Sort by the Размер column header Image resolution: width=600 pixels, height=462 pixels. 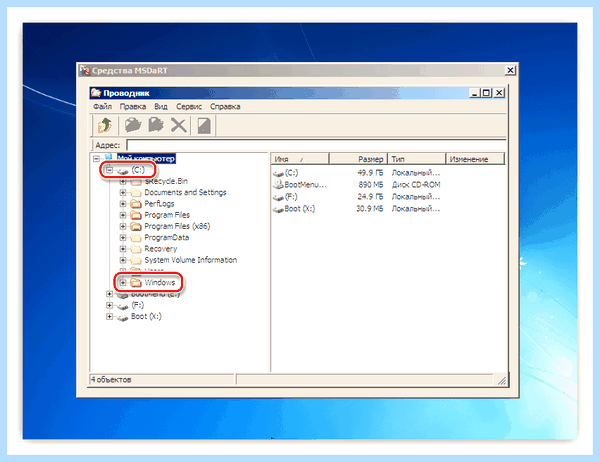pyautogui.click(x=359, y=159)
